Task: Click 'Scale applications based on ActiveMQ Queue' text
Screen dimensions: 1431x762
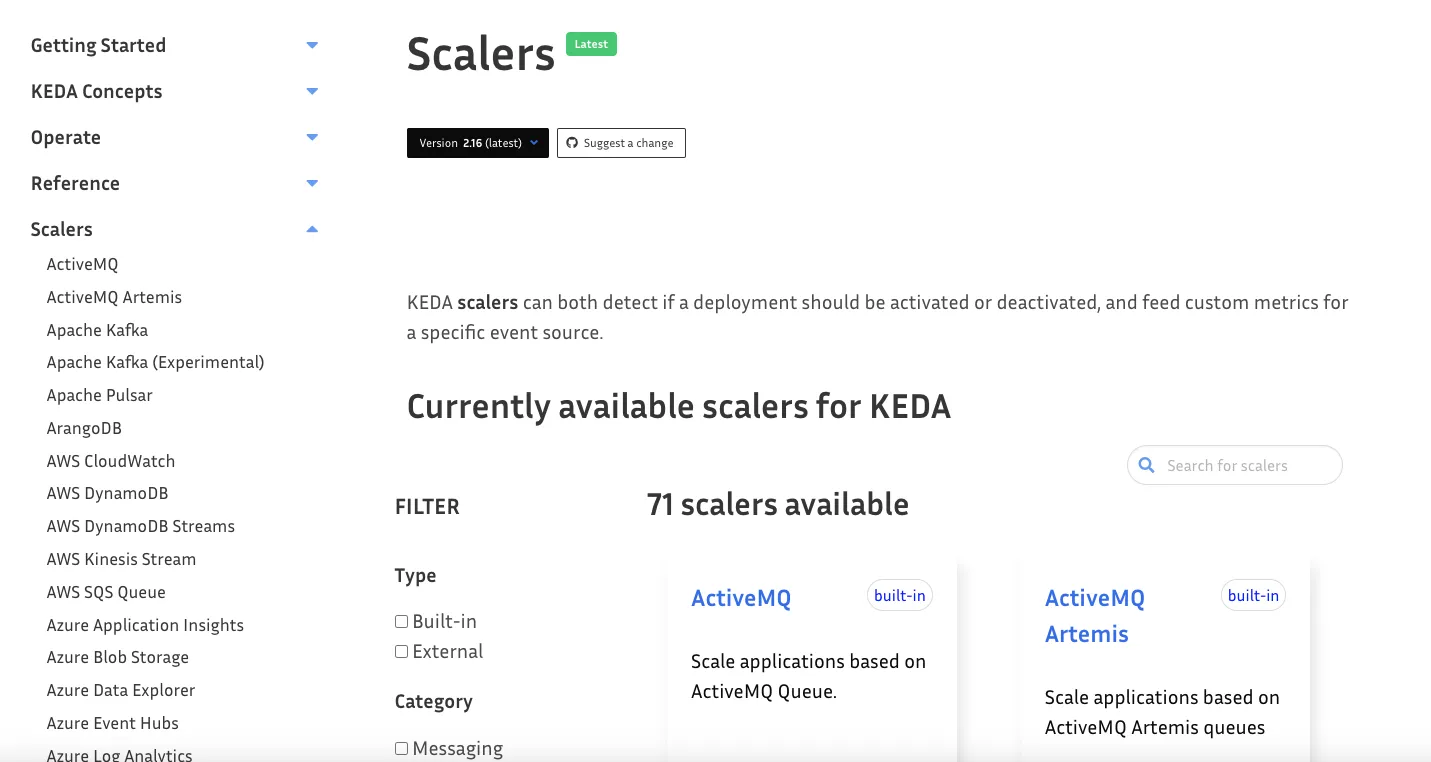Action: (808, 676)
